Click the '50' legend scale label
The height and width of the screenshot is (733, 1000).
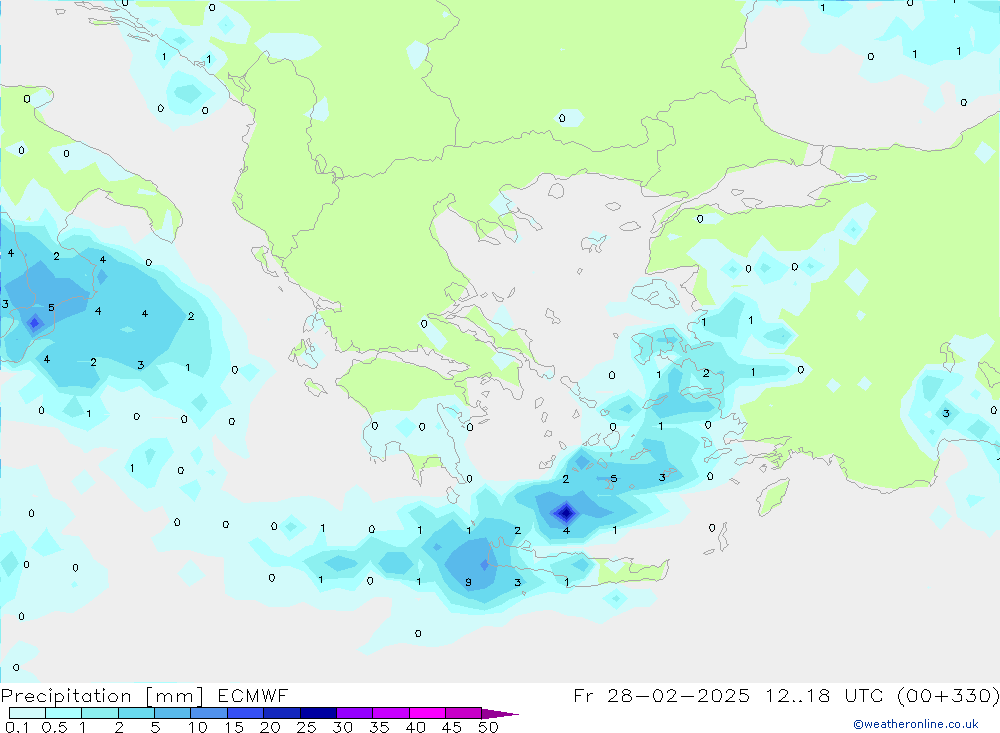pyautogui.click(x=488, y=727)
